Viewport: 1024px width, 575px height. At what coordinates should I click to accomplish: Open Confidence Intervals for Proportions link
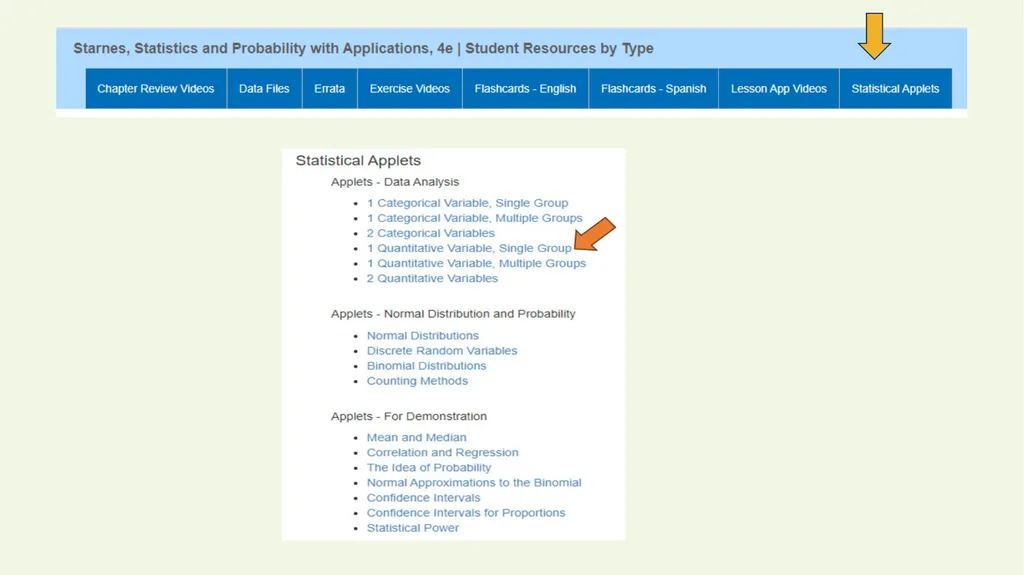(466, 513)
